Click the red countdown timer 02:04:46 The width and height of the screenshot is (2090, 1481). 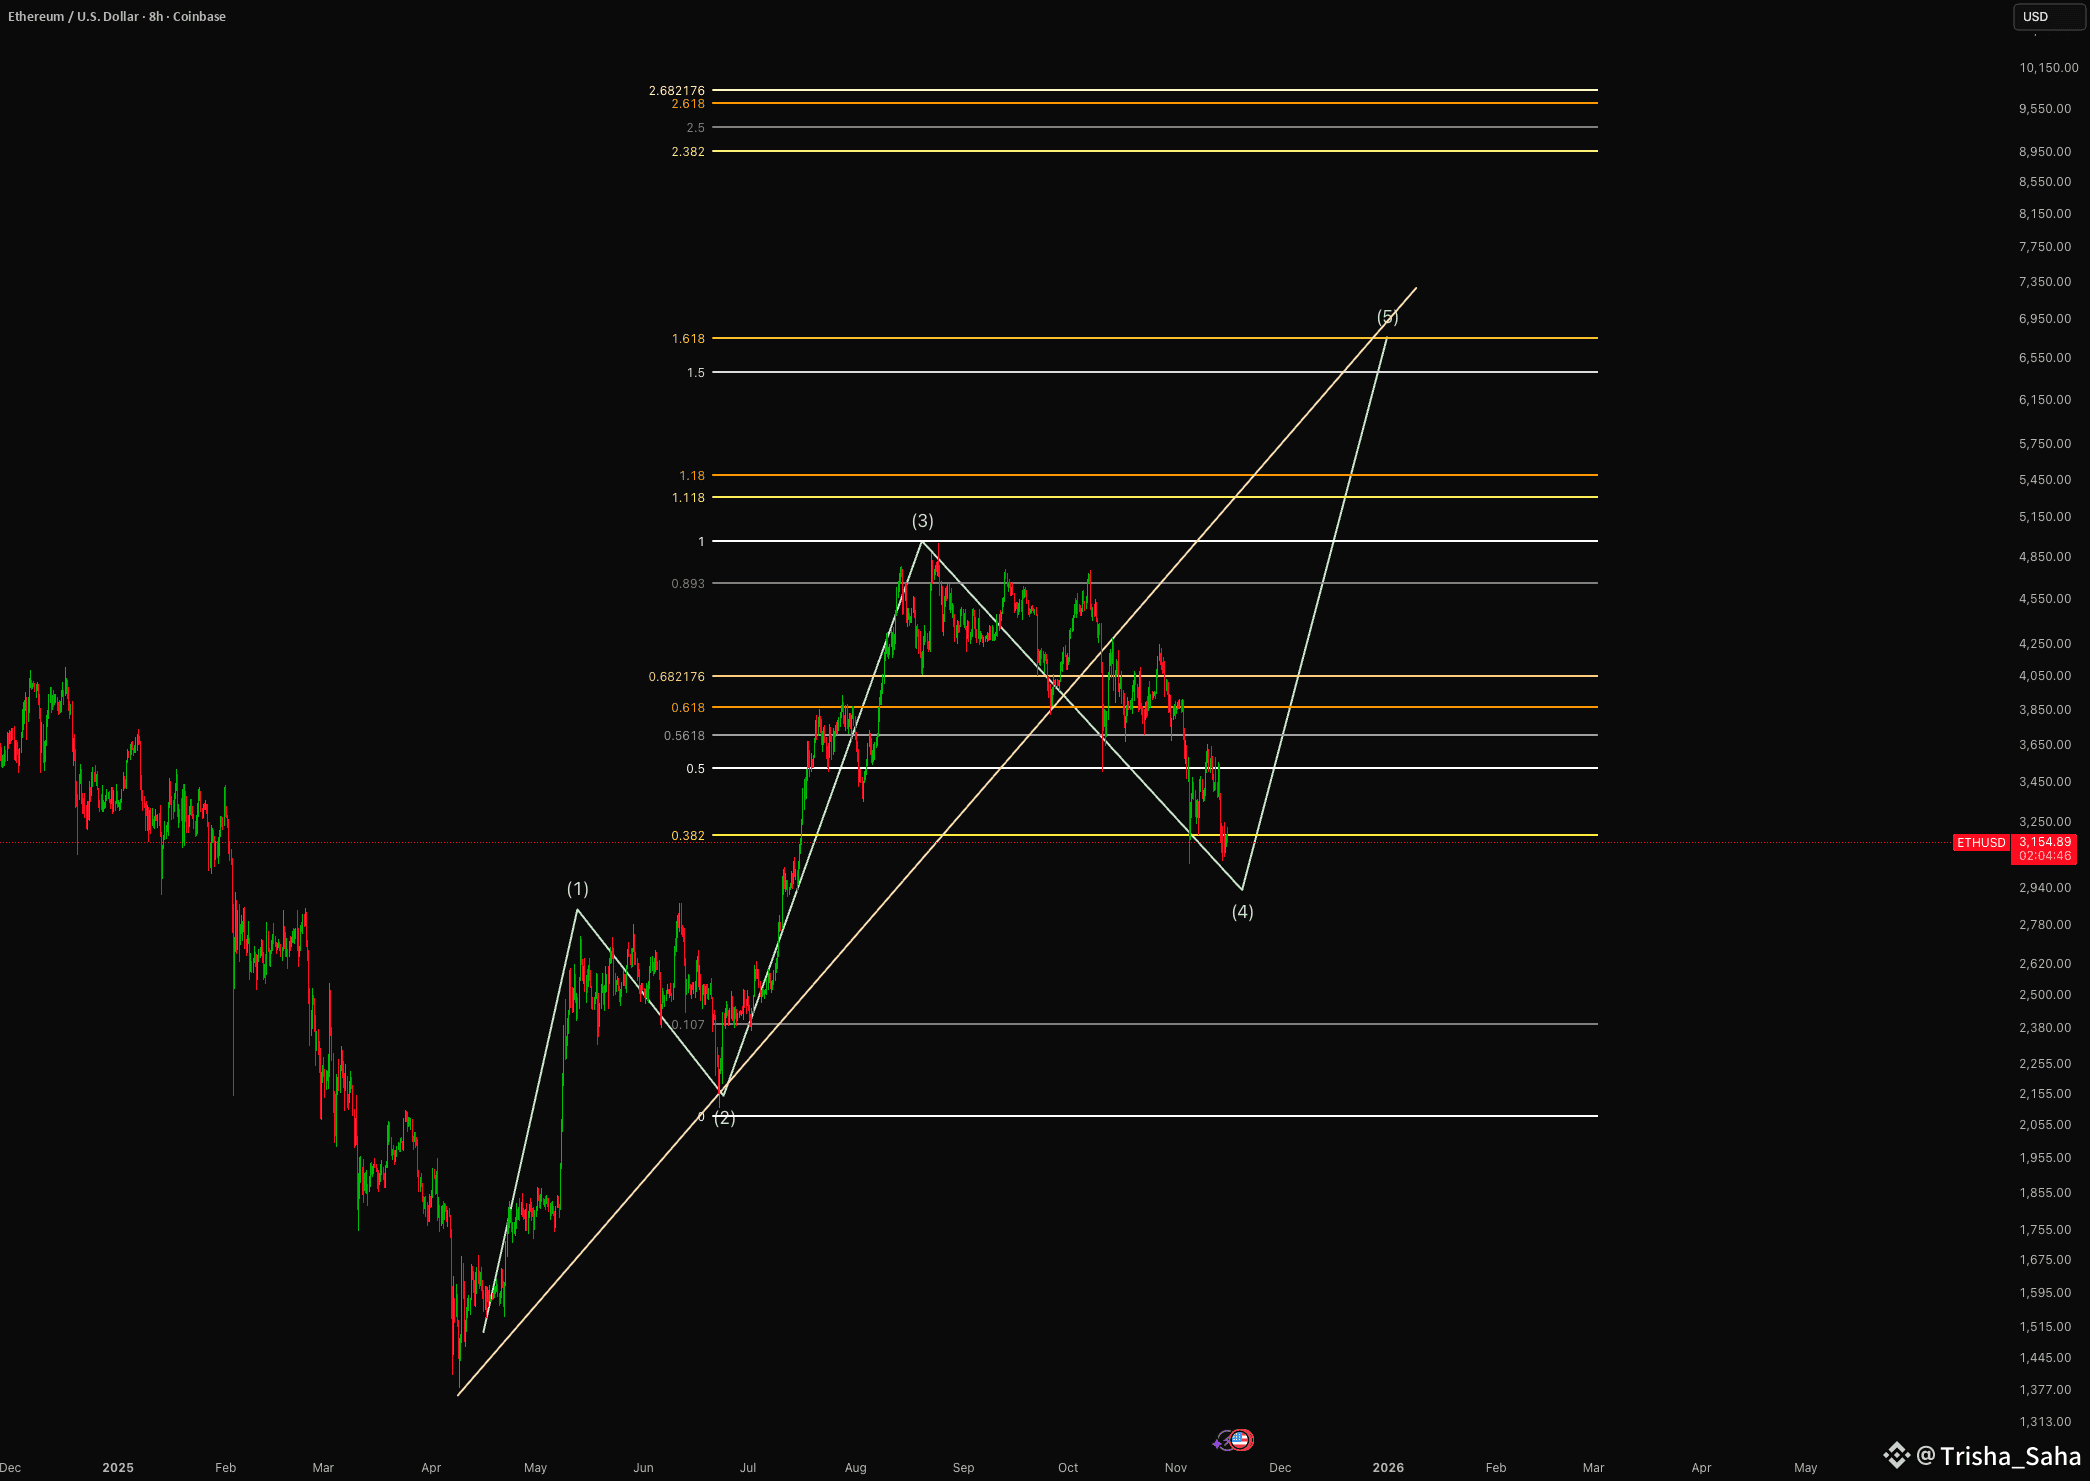(2044, 856)
